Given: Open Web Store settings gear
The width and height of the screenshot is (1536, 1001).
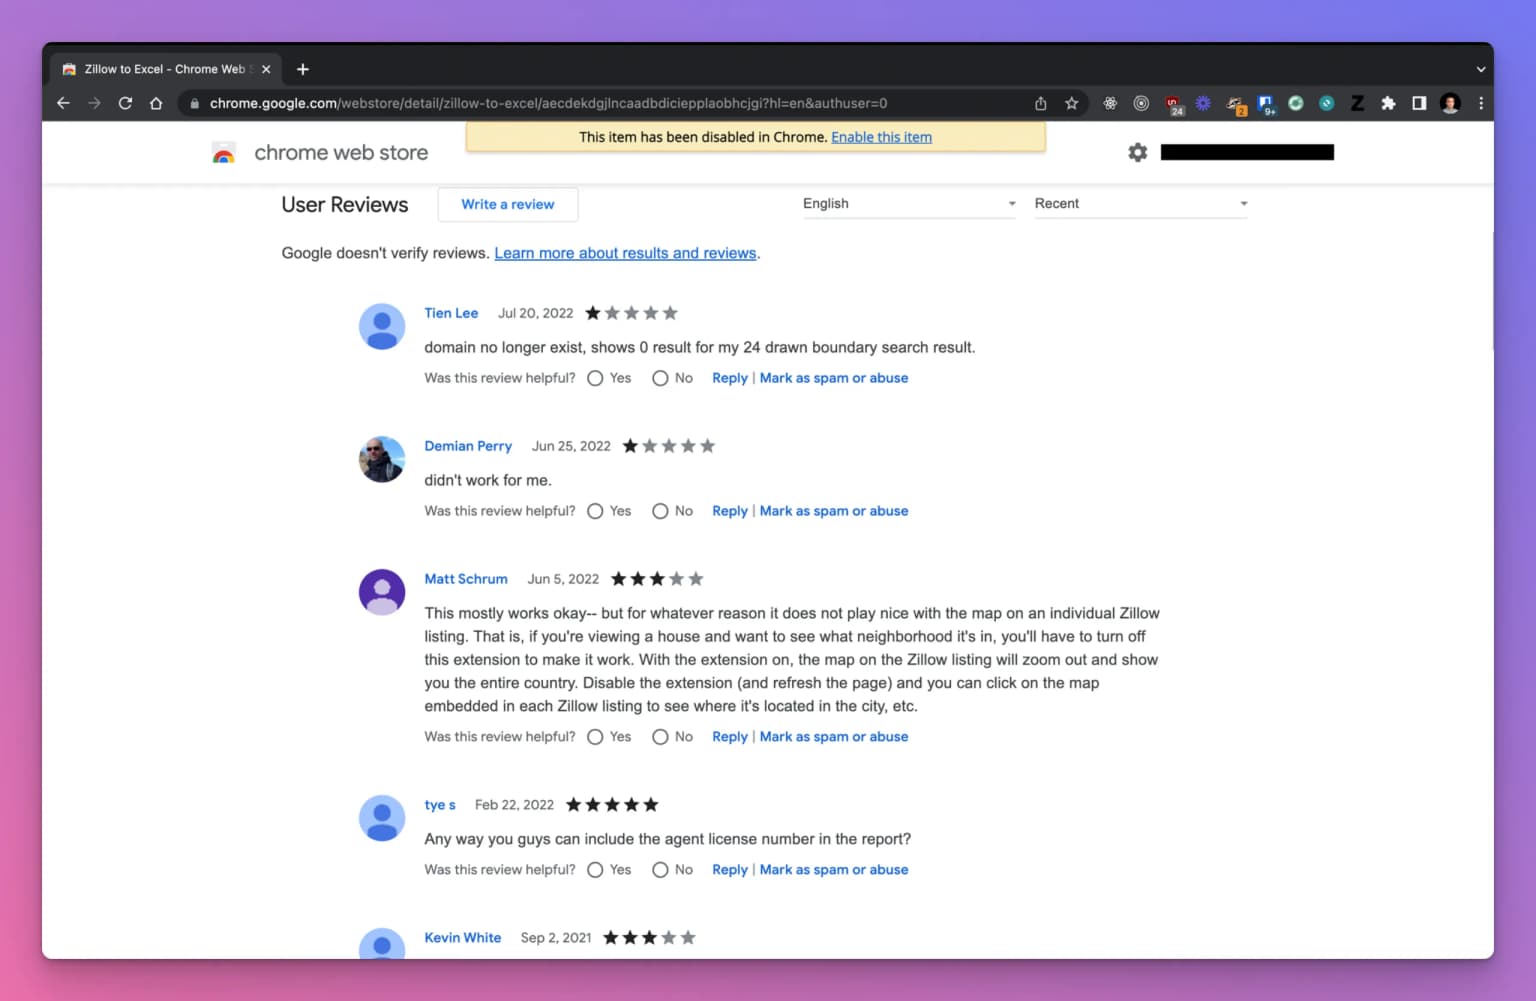Looking at the screenshot, I should point(1138,152).
